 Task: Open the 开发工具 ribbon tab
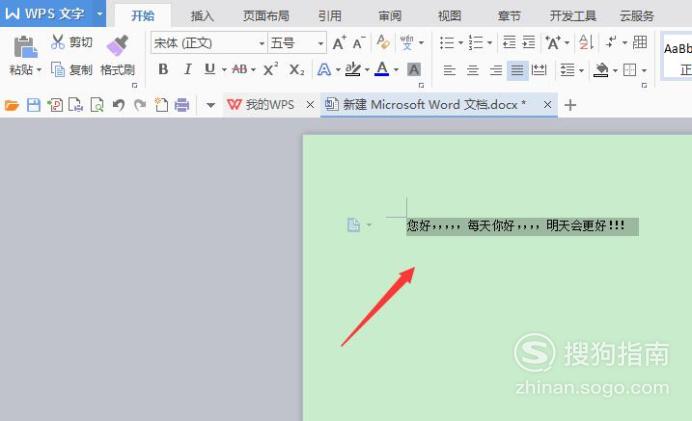click(573, 16)
